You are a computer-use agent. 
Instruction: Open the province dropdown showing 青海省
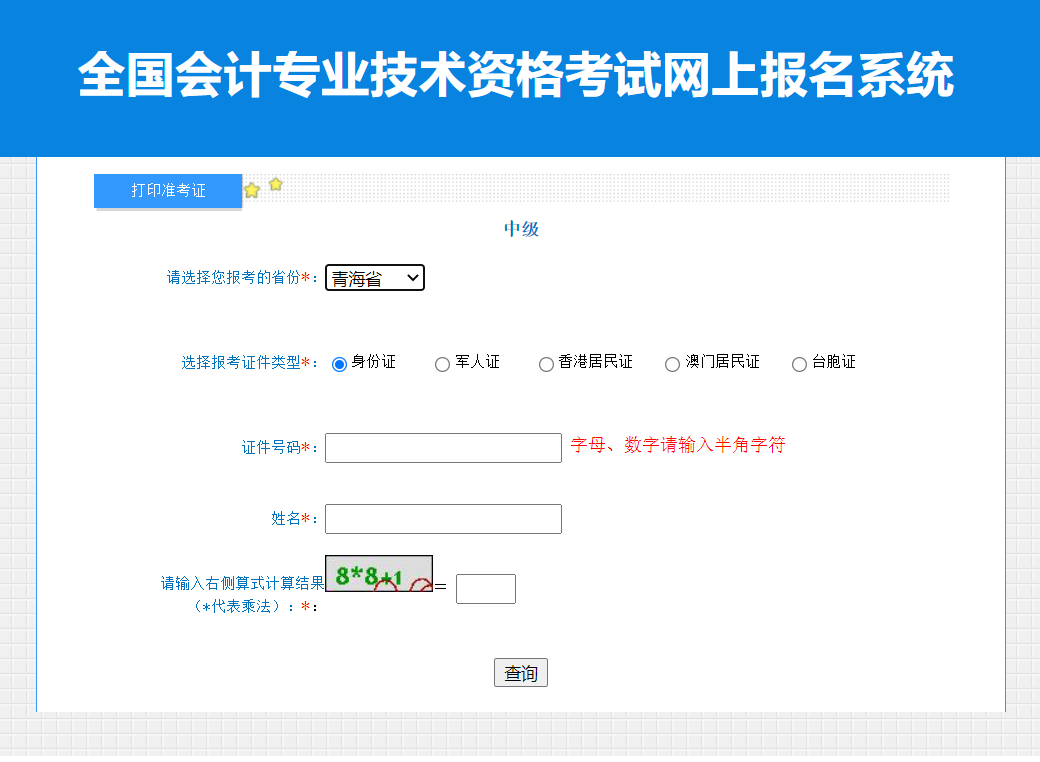pos(374,277)
